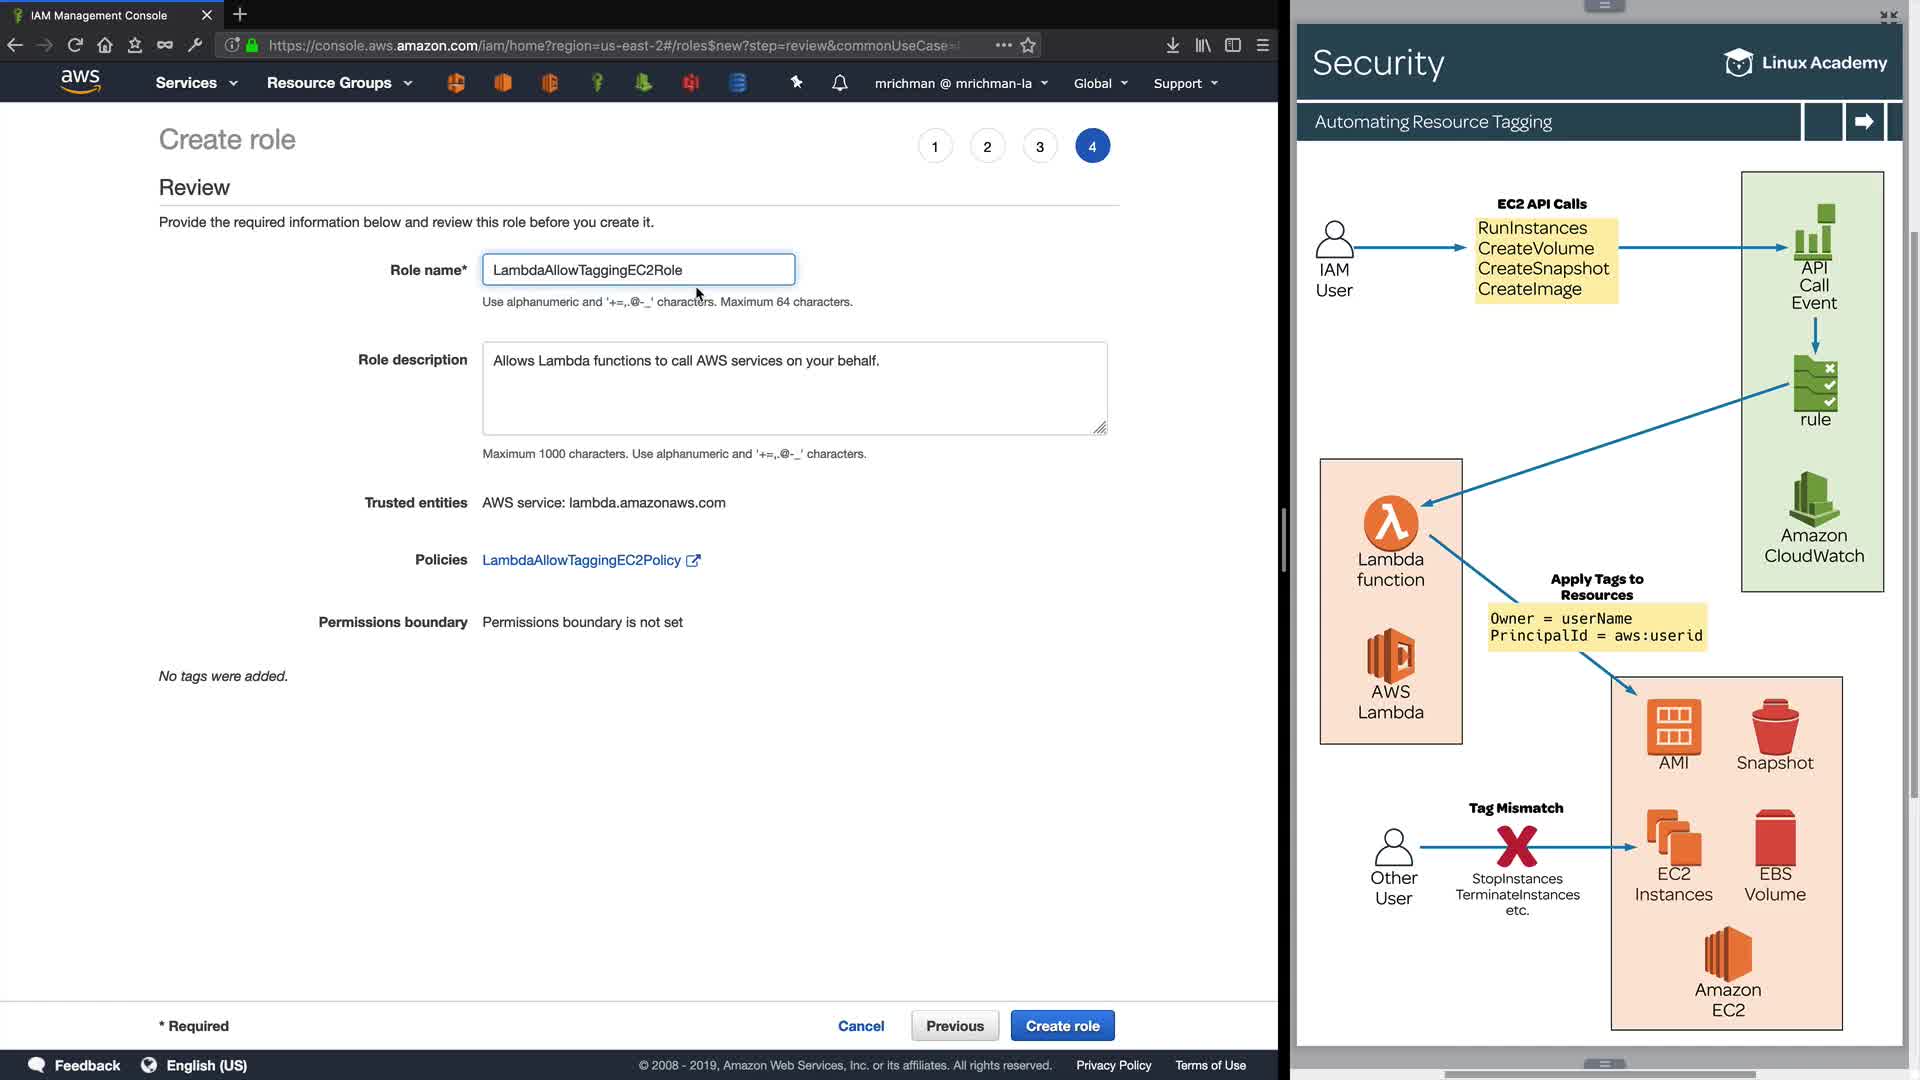Go to wizard step 1
Viewport: 1920px width, 1080px height.
935,147
